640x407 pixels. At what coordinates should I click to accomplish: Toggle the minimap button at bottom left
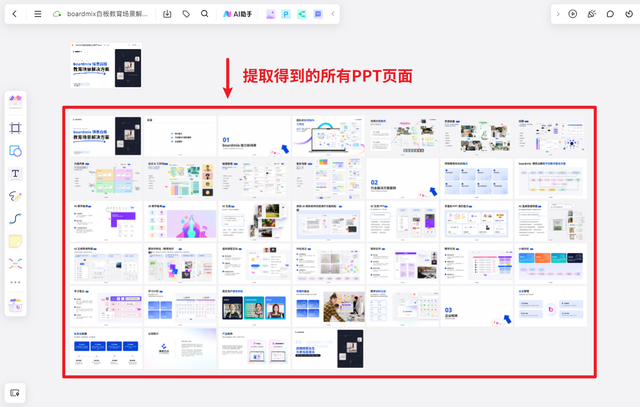pyautogui.click(x=15, y=393)
